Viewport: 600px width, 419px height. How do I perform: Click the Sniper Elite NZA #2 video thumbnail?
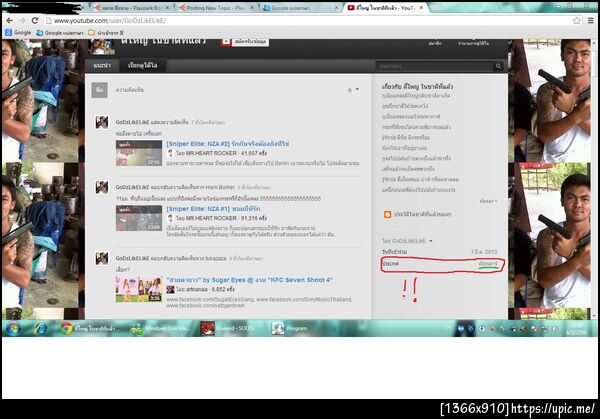tap(139, 153)
